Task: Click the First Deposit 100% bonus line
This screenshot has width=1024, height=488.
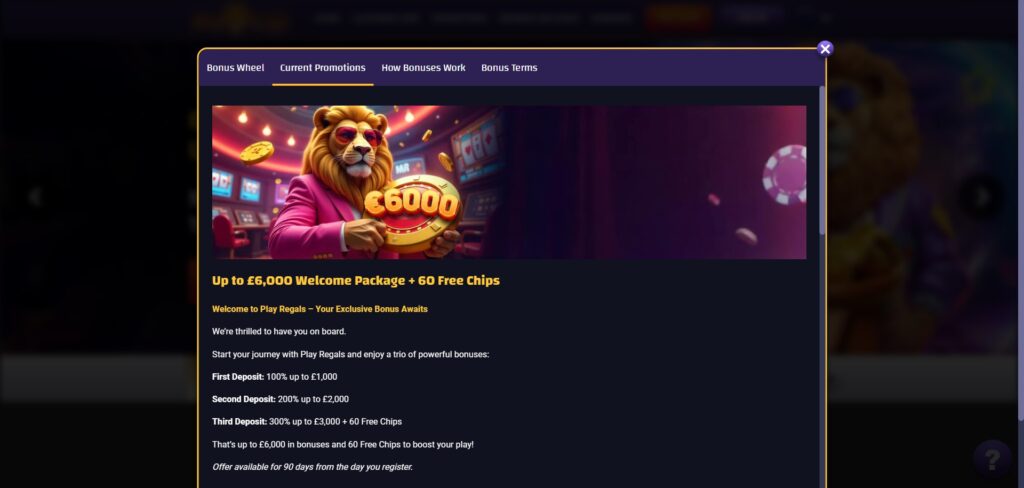Action: [275, 377]
